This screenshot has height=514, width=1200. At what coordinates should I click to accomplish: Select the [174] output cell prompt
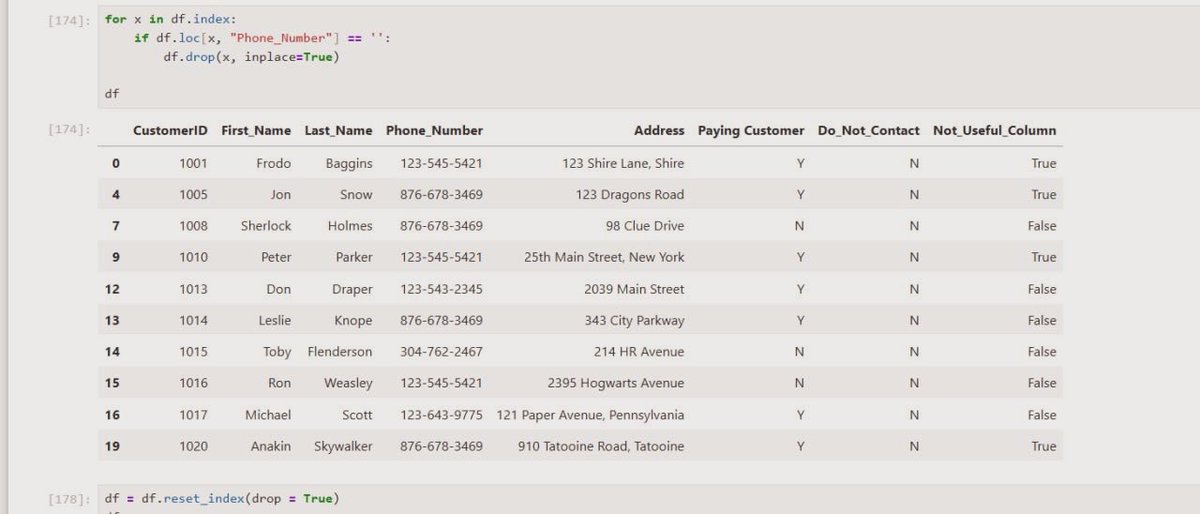[71, 130]
